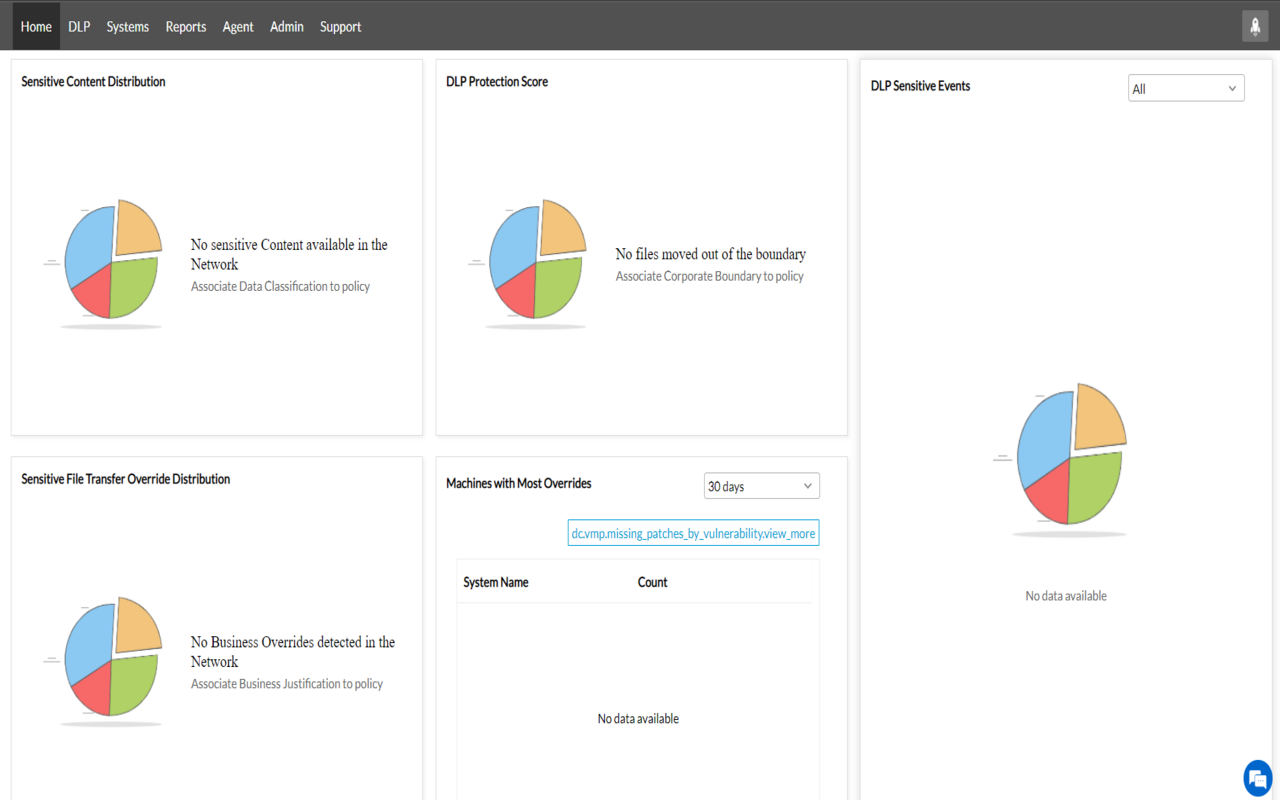This screenshot has height=800, width=1280.
Task: Open the Admin tab
Action: click(x=287, y=26)
